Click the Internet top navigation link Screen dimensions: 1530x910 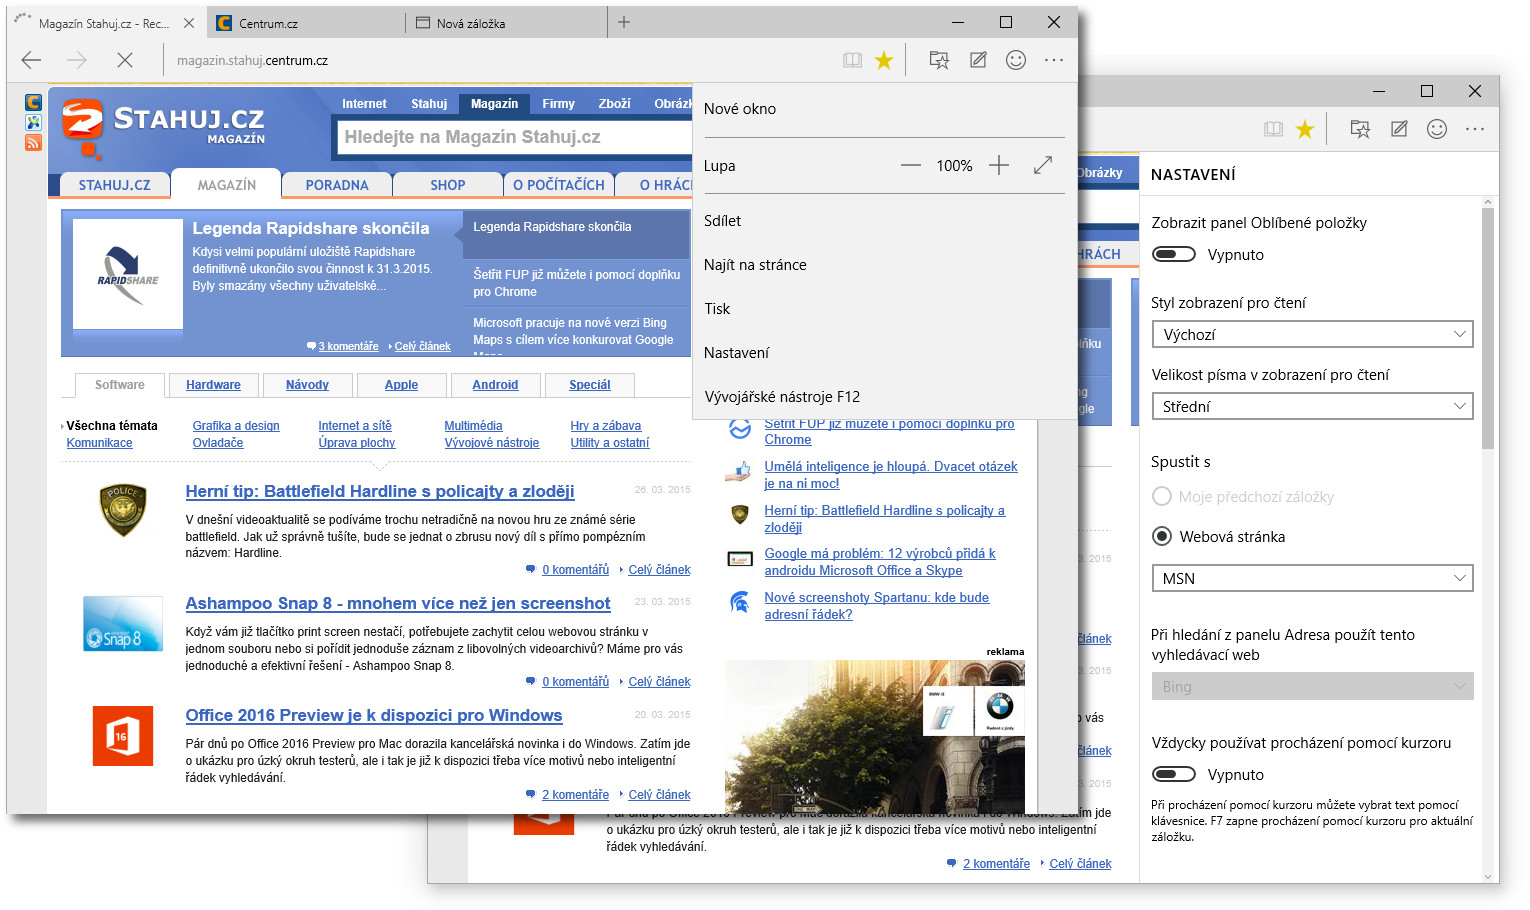[x=364, y=104]
